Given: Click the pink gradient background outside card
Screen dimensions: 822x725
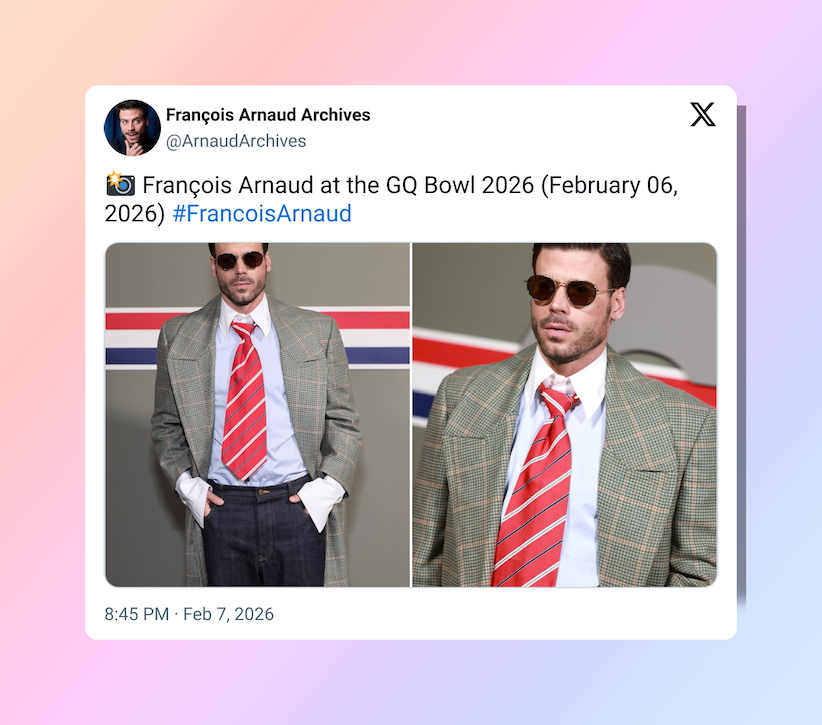Looking at the screenshot, I should coord(42,367).
